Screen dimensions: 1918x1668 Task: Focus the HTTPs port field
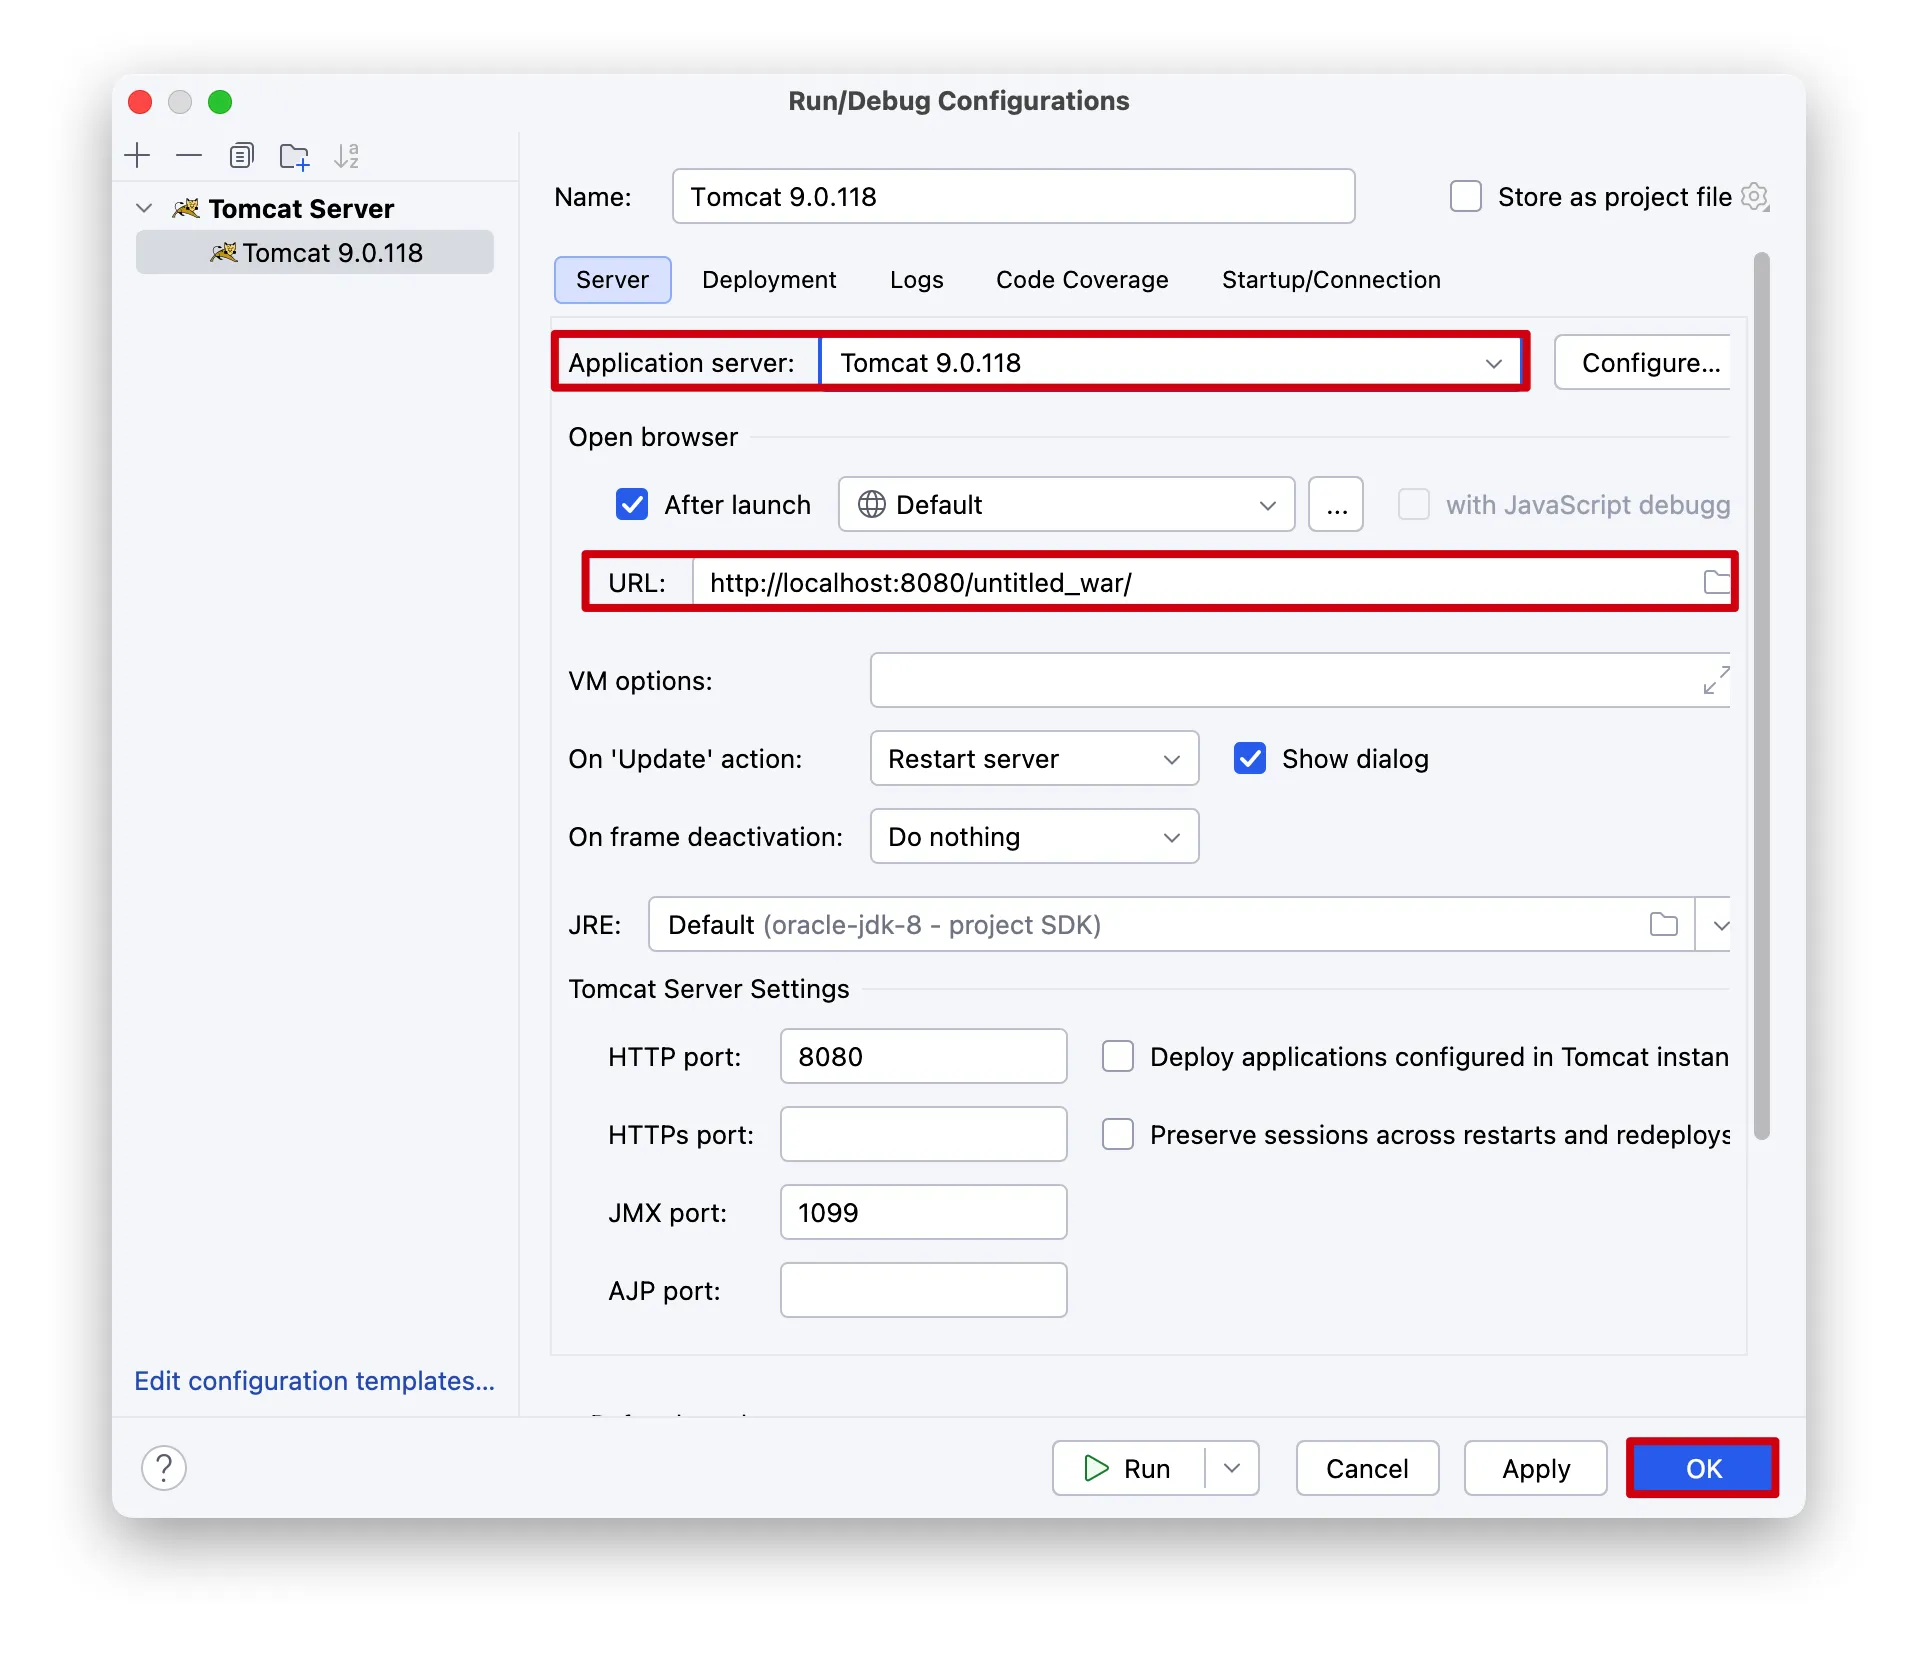[924, 1135]
